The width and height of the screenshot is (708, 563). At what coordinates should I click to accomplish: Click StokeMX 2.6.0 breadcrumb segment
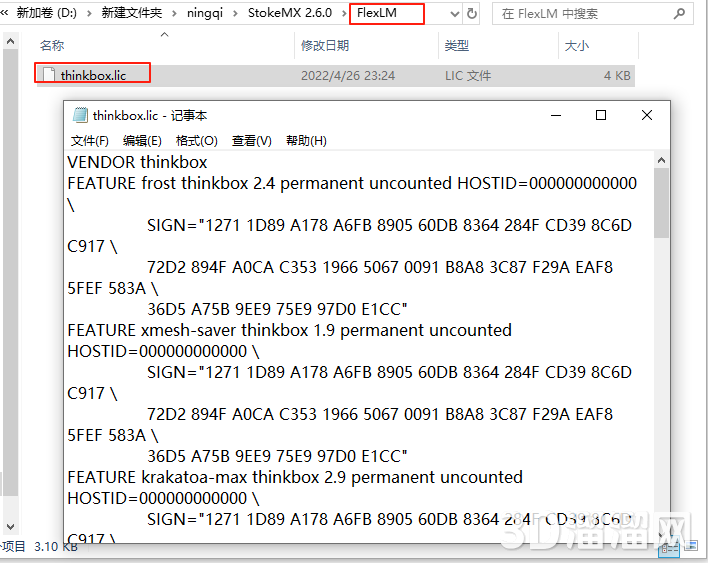coord(290,13)
